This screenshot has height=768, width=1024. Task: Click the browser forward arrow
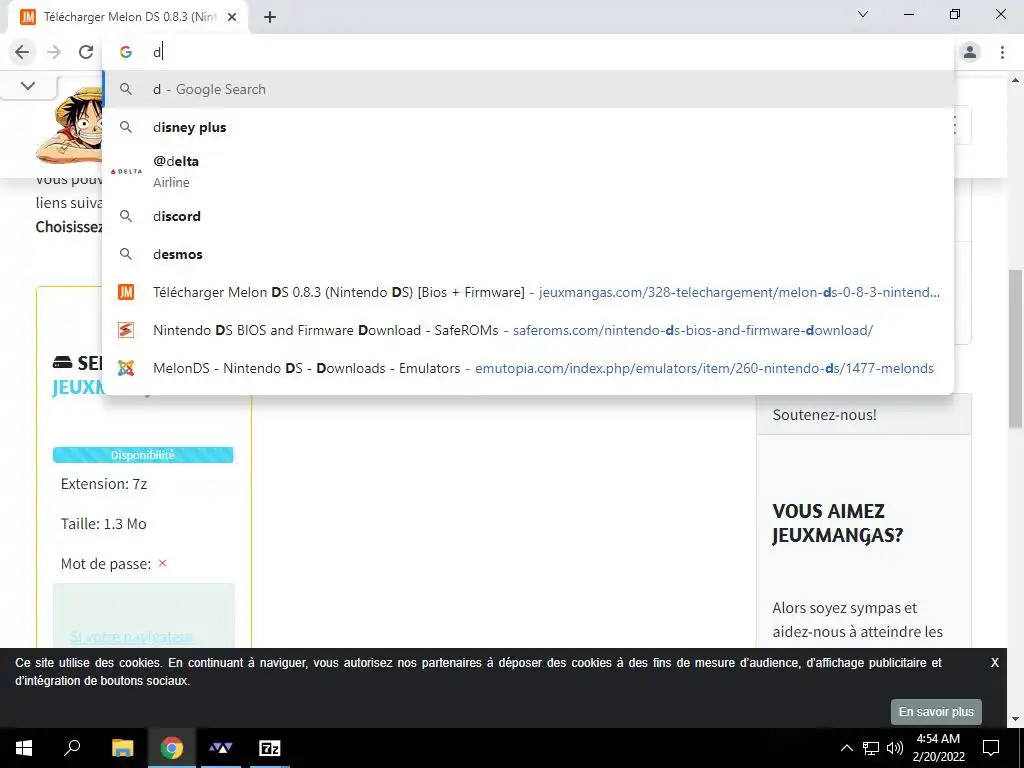point(54,52)
